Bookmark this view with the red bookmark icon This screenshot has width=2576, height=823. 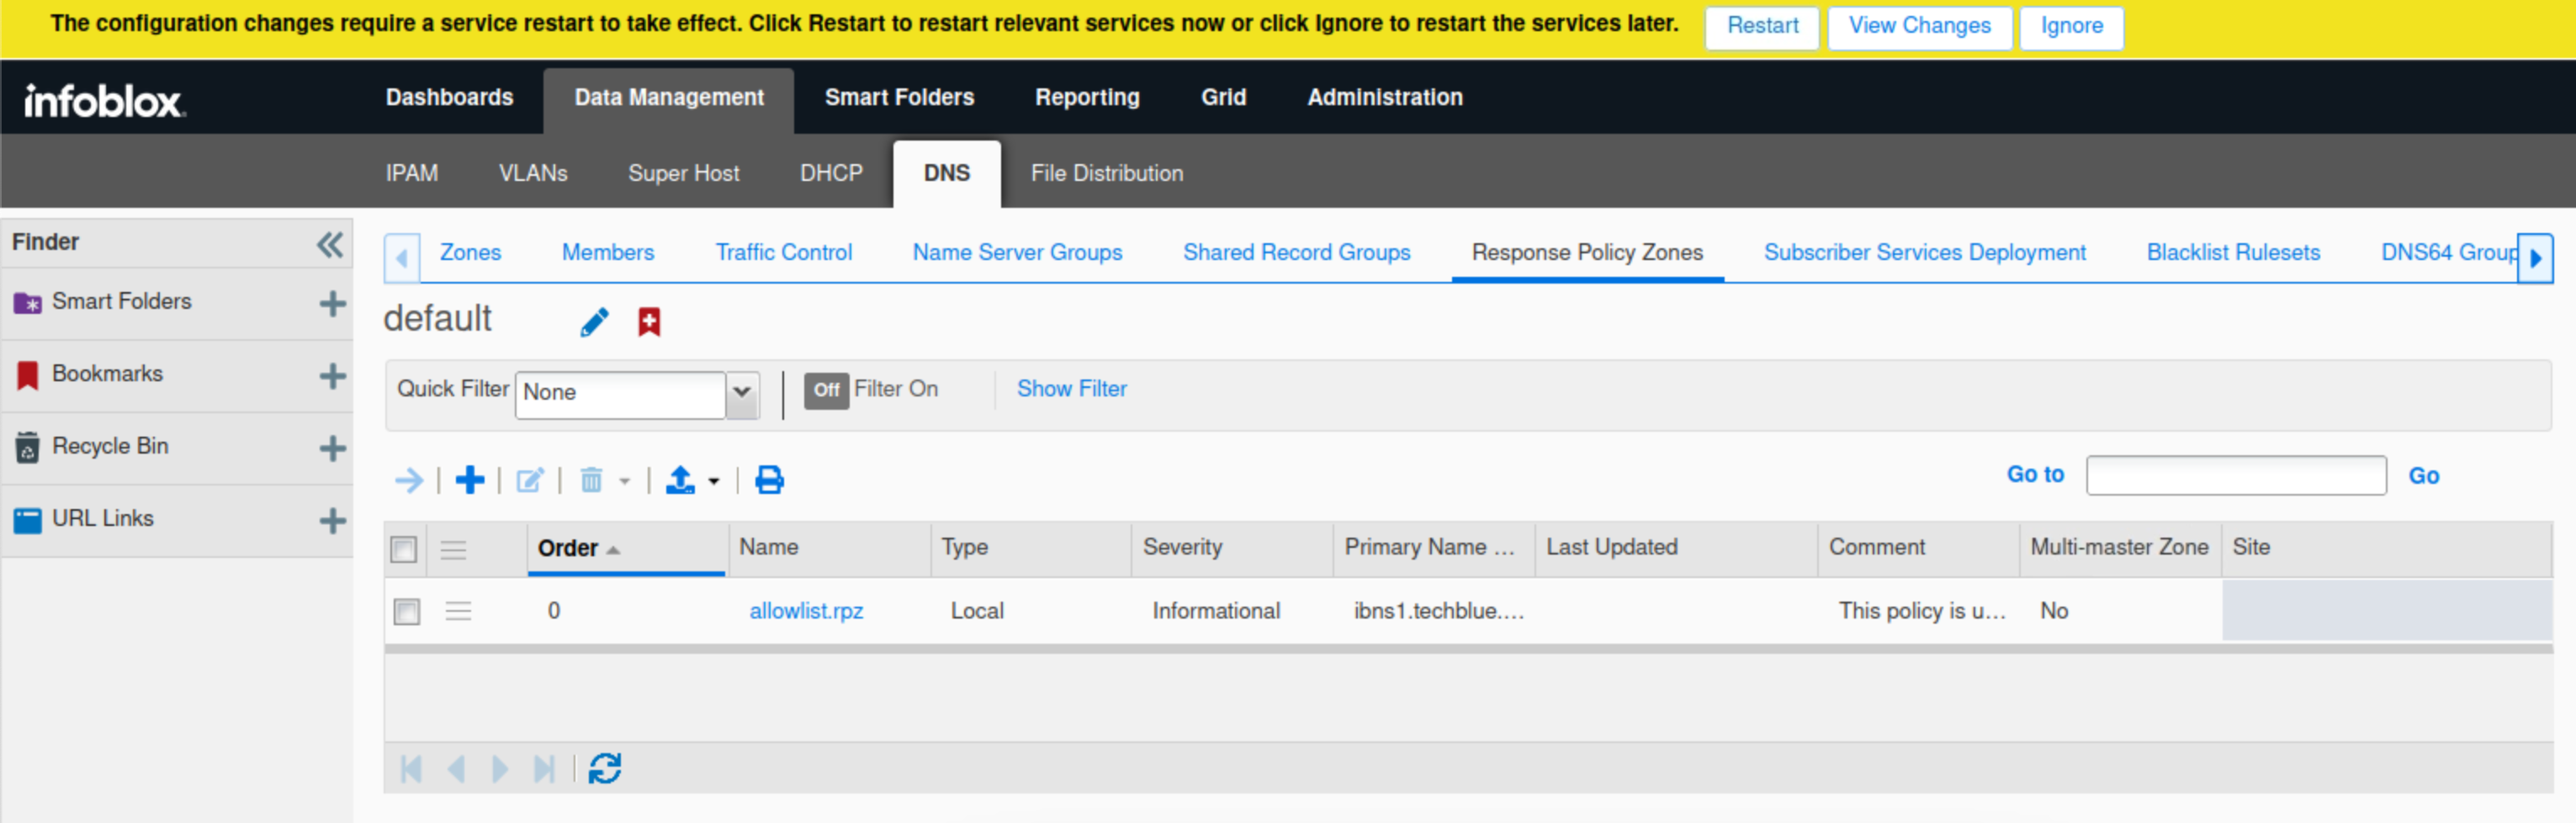649,322
